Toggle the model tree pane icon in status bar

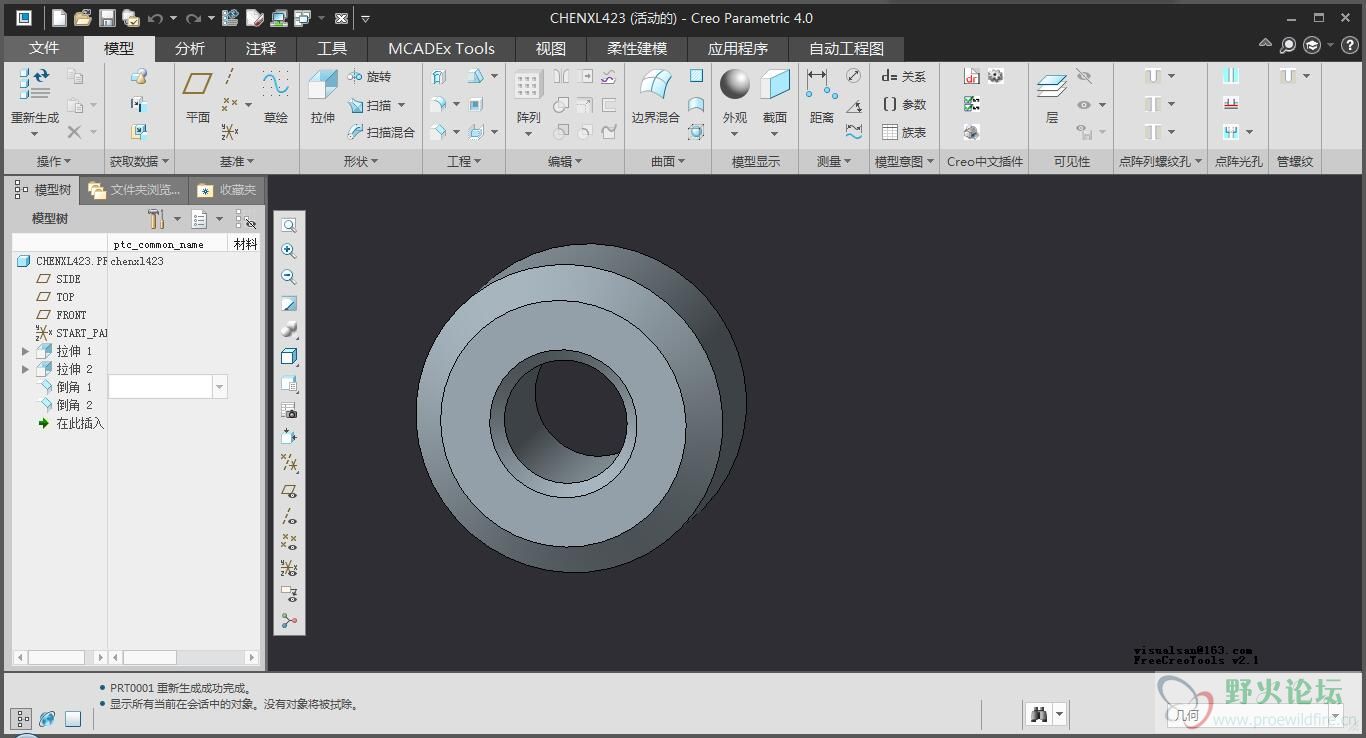(x=21, y=718)
